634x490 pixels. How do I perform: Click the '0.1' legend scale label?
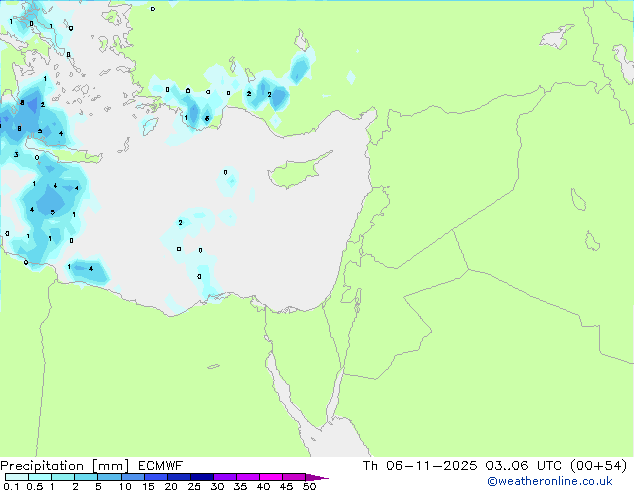pos(11,486)
